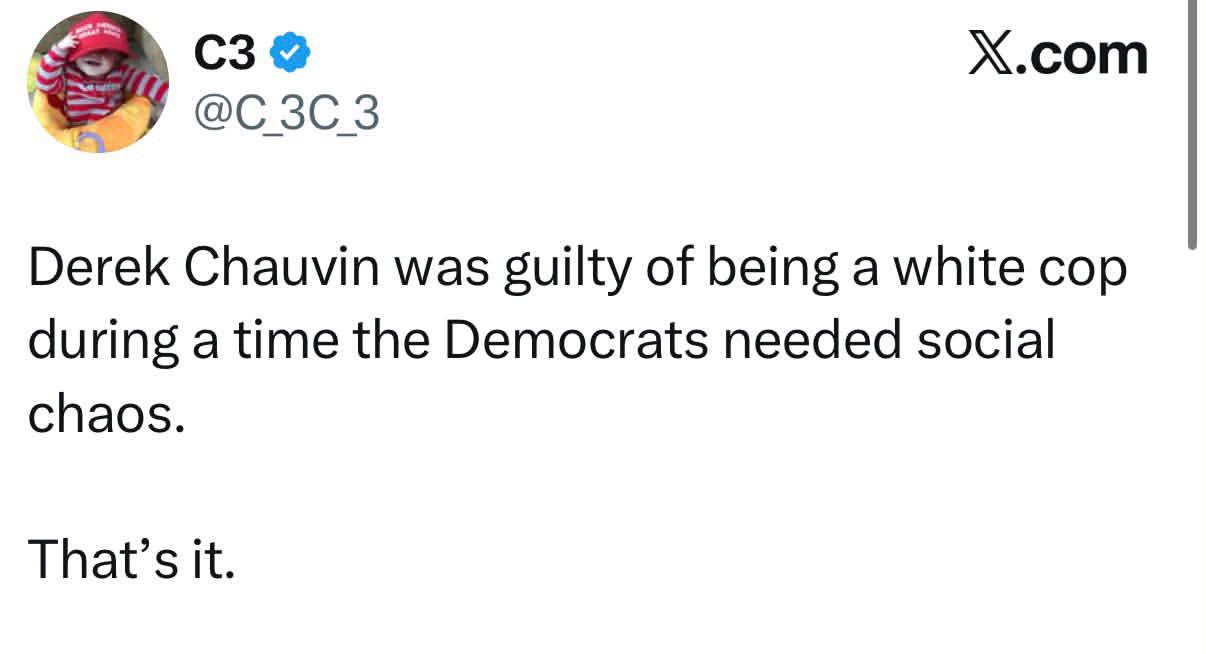Open C3's profile picture avatar
The image size is (1206, 654).
pyautogui.click(x=99, y=82)
